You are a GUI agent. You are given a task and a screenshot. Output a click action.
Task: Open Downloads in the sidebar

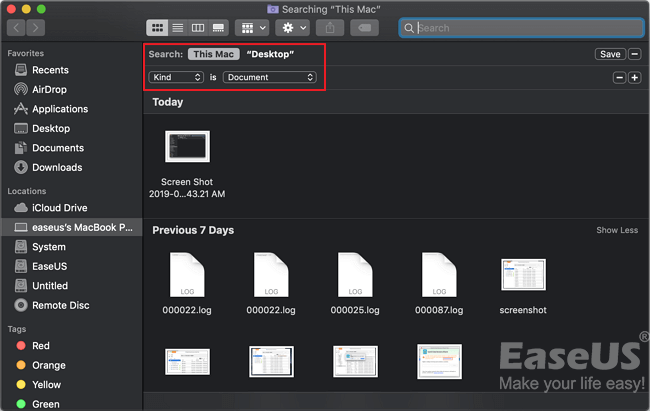56,167
